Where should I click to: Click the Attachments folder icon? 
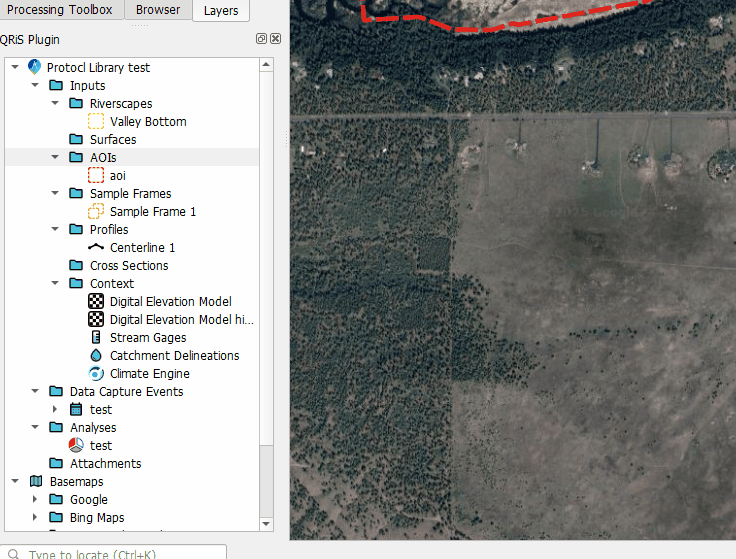coord(56,463)
